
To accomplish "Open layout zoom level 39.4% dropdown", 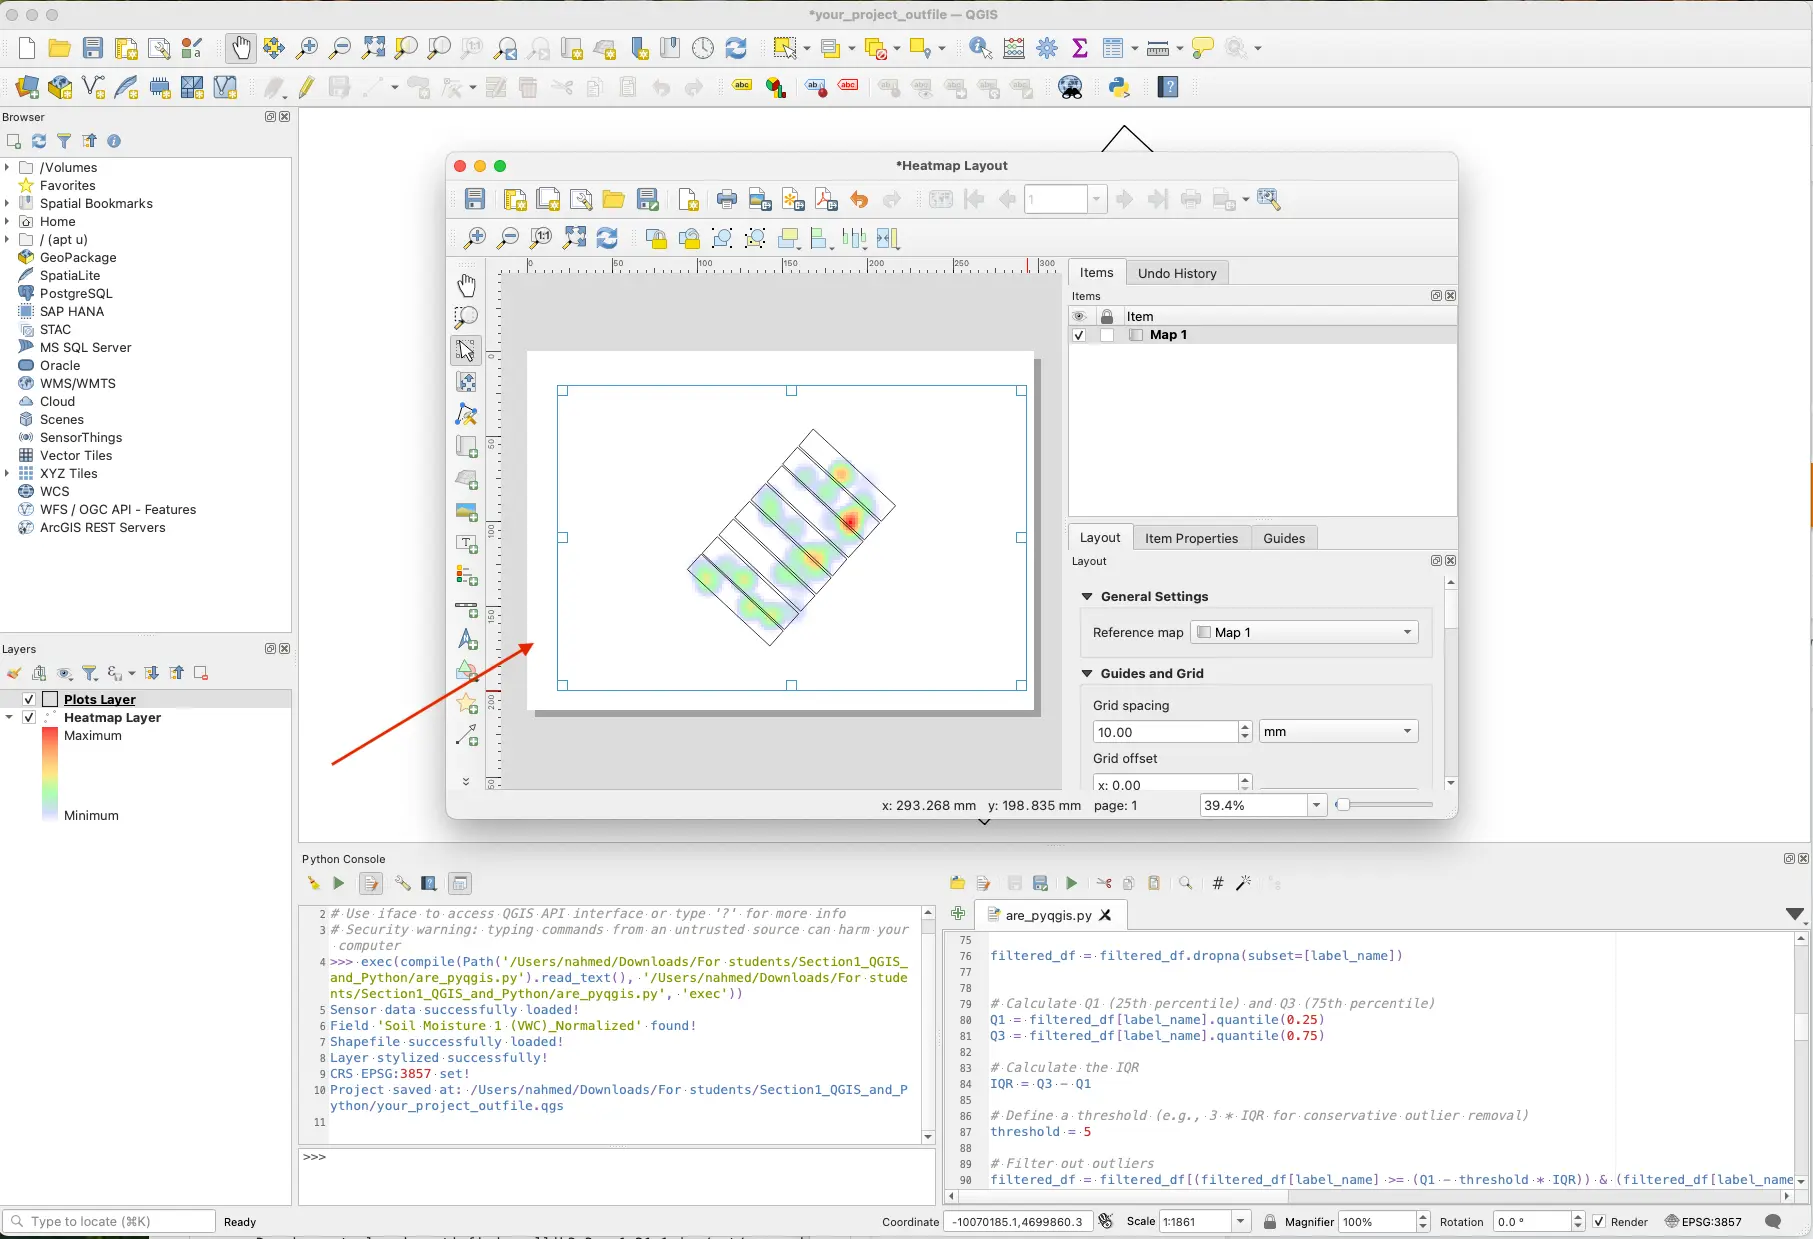I will [x=1316, y=805].
